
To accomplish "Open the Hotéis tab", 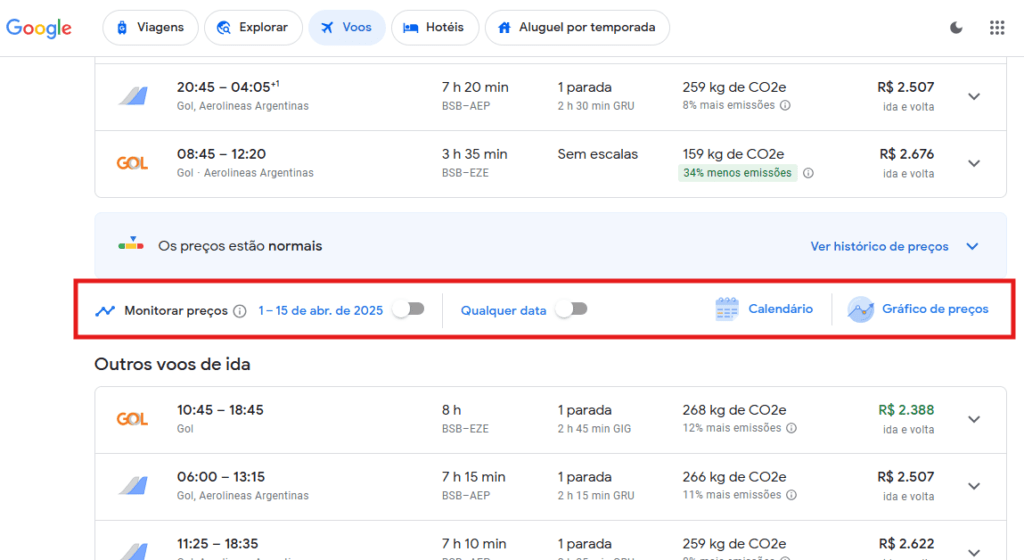I will pos(434,28).
